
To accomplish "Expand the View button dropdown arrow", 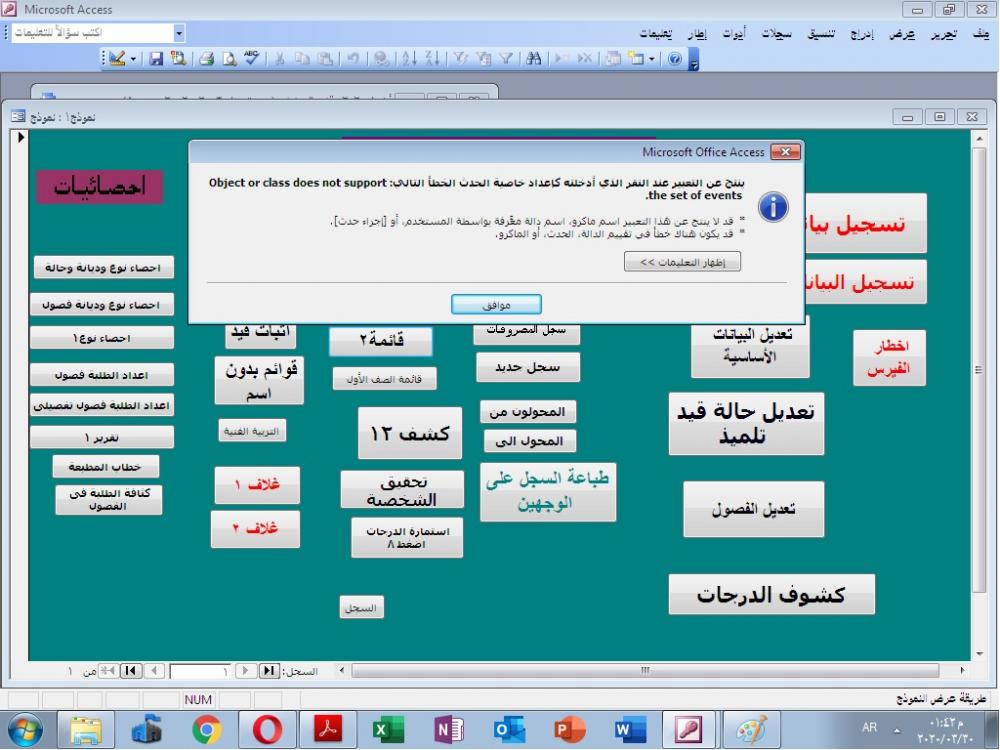I will pyautogui.click(x=133, y=59).
